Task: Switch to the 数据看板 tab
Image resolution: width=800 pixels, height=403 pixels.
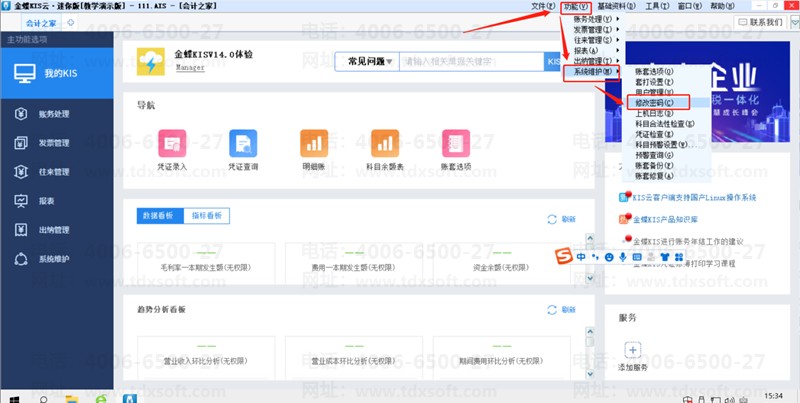Action: [x=160, y=216]
